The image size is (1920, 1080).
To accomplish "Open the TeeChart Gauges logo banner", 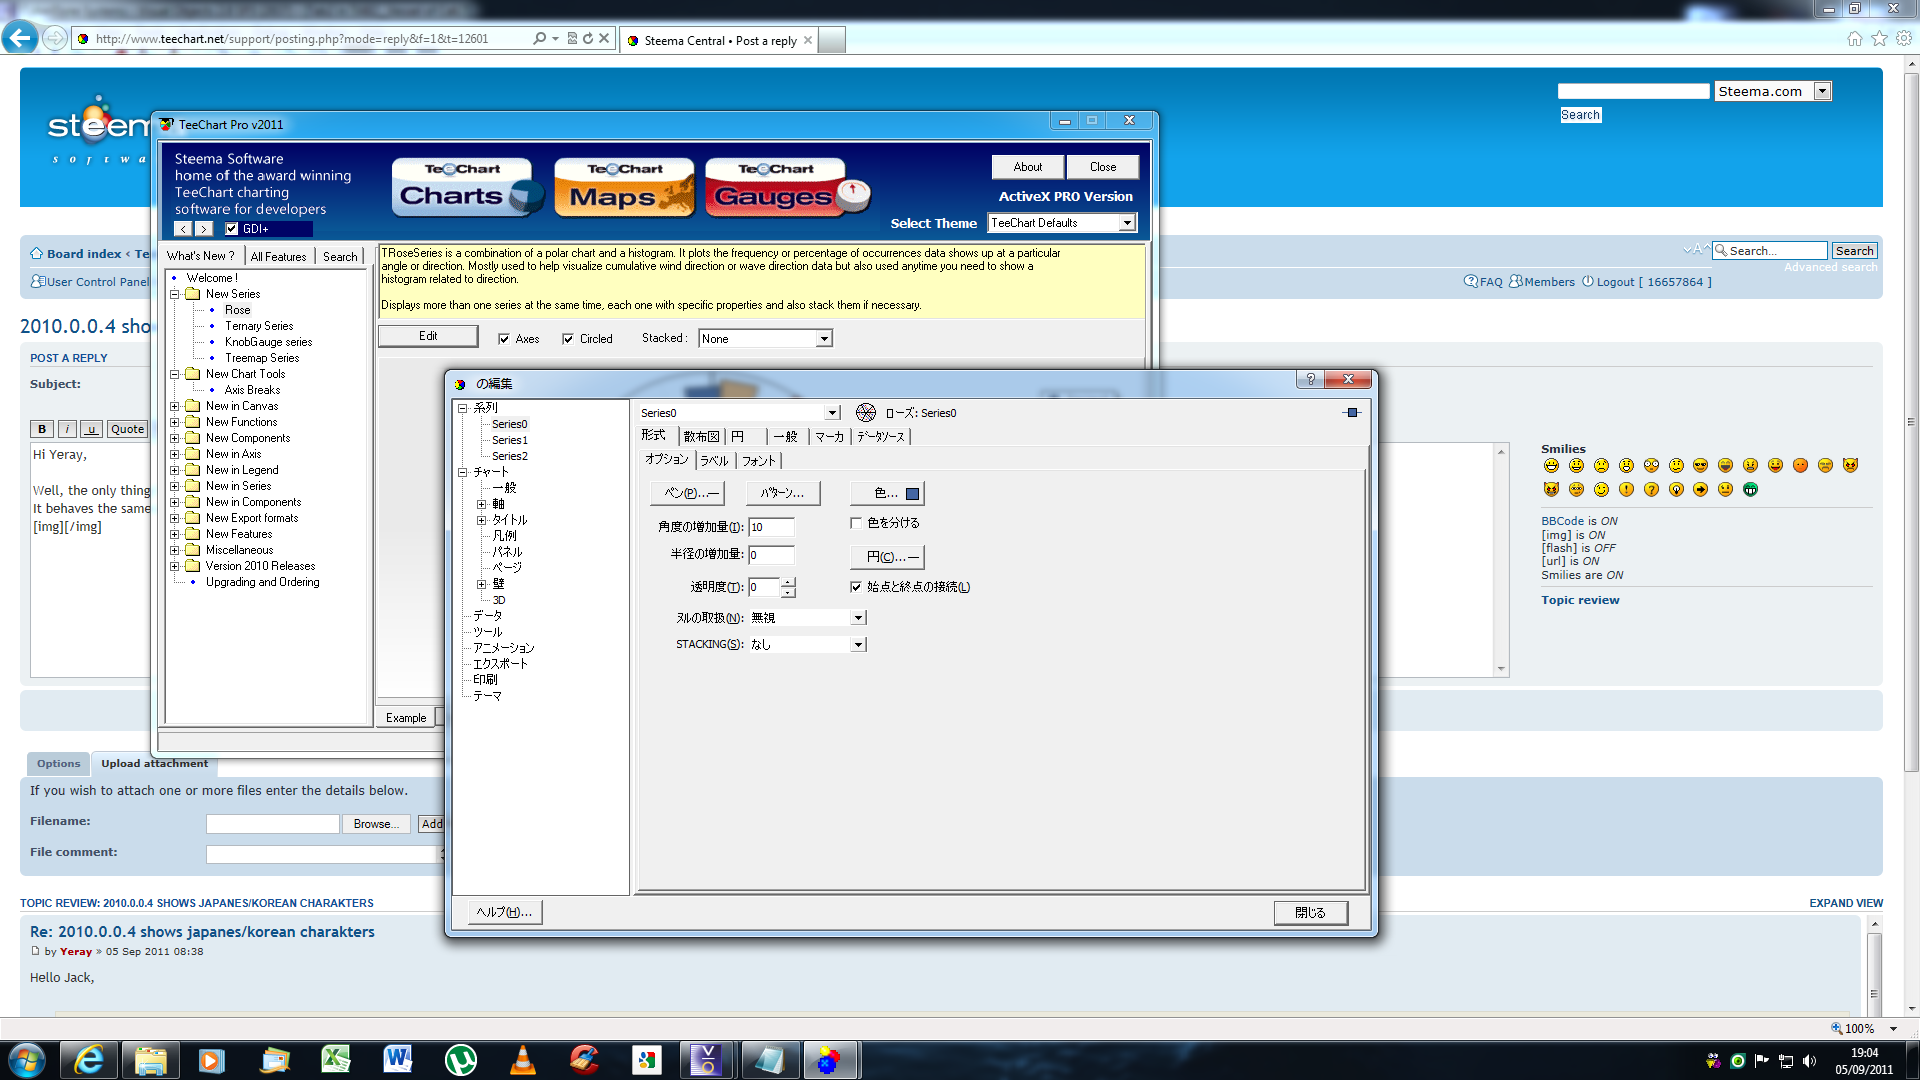I will point(788,187).
